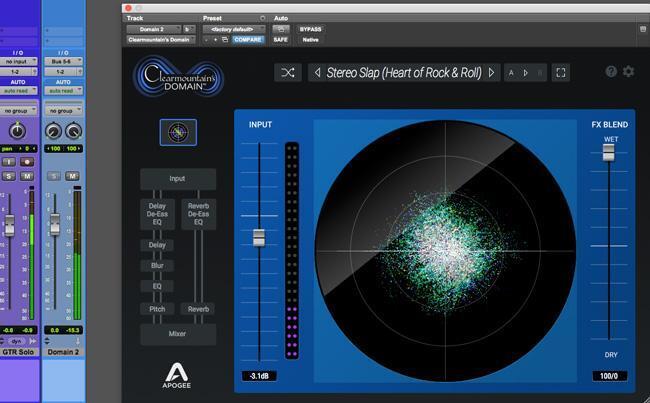The width and height of the screenshot is (650, 403).
Task: Open the Delay De-Ess EQ block
Action: point(157,214)
